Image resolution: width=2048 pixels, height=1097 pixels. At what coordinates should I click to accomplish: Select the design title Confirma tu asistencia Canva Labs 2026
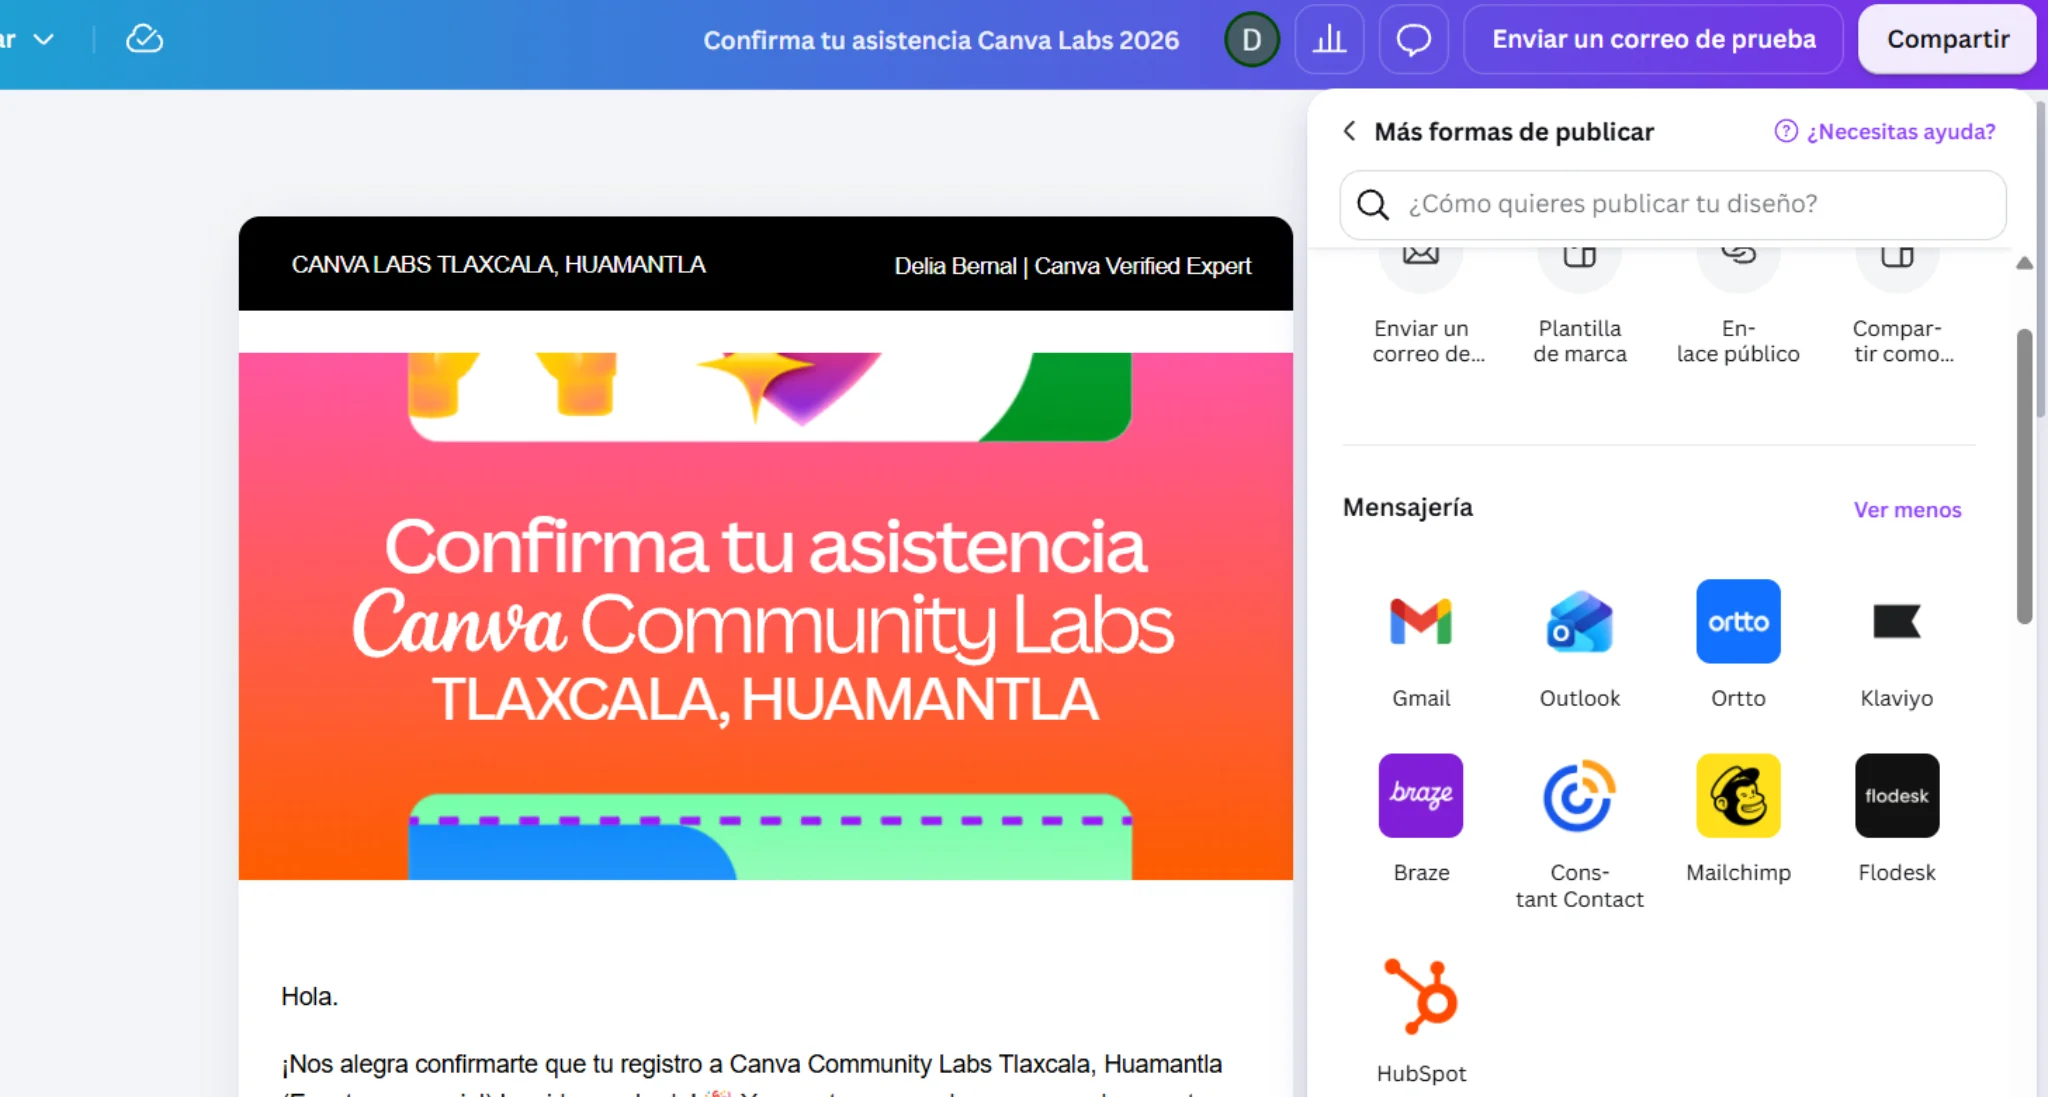941,40
